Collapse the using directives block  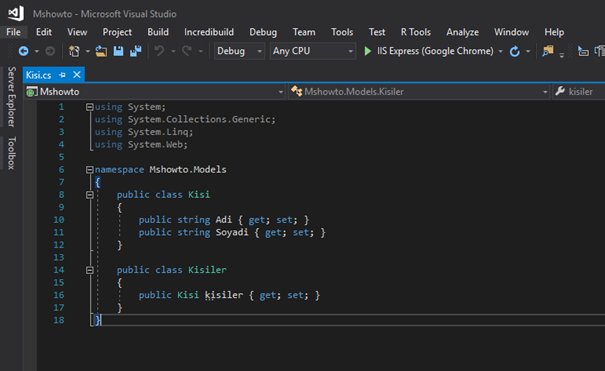(x=90, y=107)
